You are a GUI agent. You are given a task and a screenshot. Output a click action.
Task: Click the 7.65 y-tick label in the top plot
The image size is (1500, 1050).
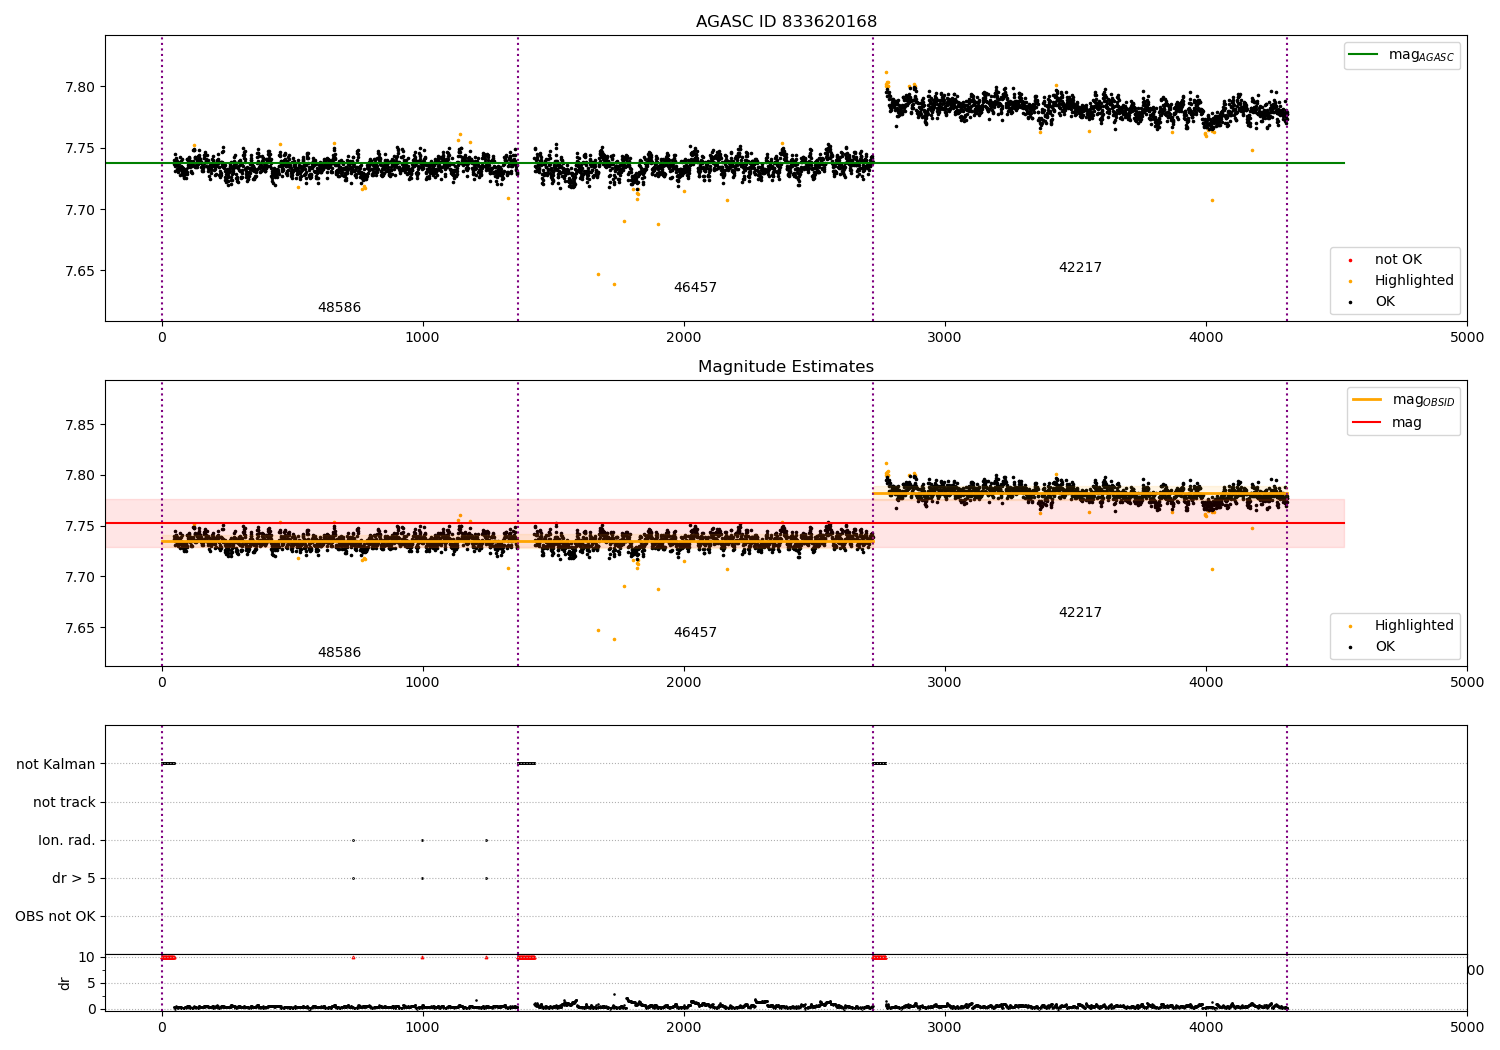pos(80,271)
